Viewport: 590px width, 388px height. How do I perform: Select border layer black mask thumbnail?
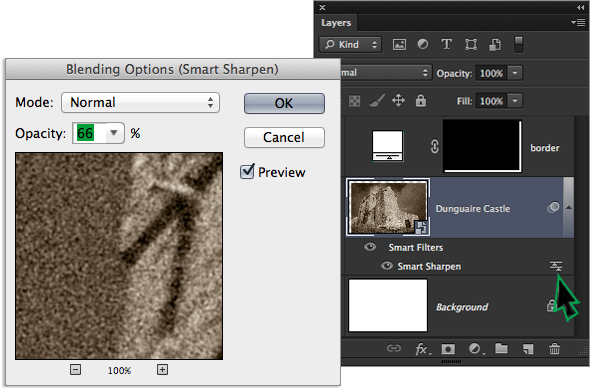482,146
